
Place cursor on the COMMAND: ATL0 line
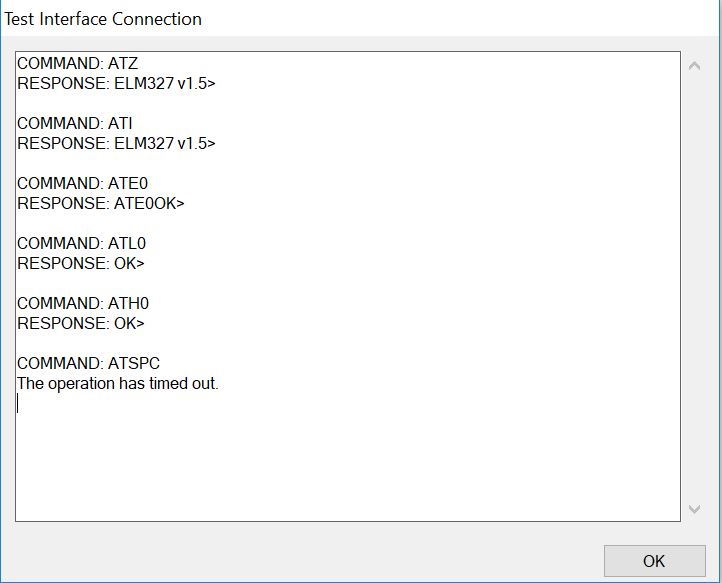point(82,244)
